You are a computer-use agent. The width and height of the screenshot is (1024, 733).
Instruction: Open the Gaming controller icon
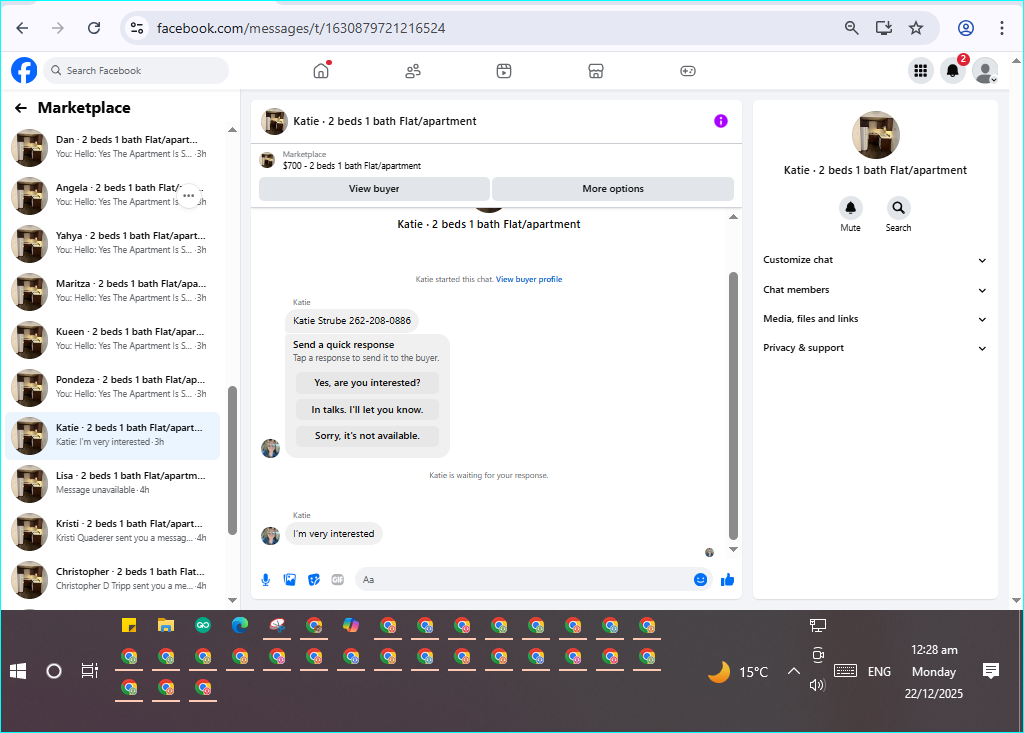click(688, 71)
